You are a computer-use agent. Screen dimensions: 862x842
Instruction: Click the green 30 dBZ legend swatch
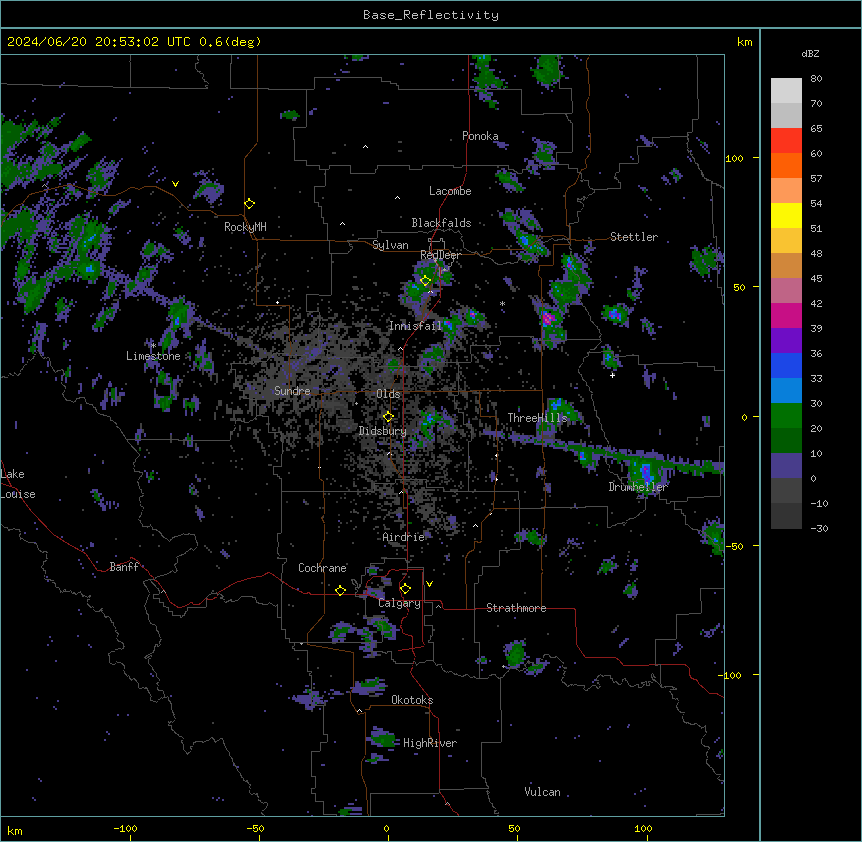tap(786, 416)
